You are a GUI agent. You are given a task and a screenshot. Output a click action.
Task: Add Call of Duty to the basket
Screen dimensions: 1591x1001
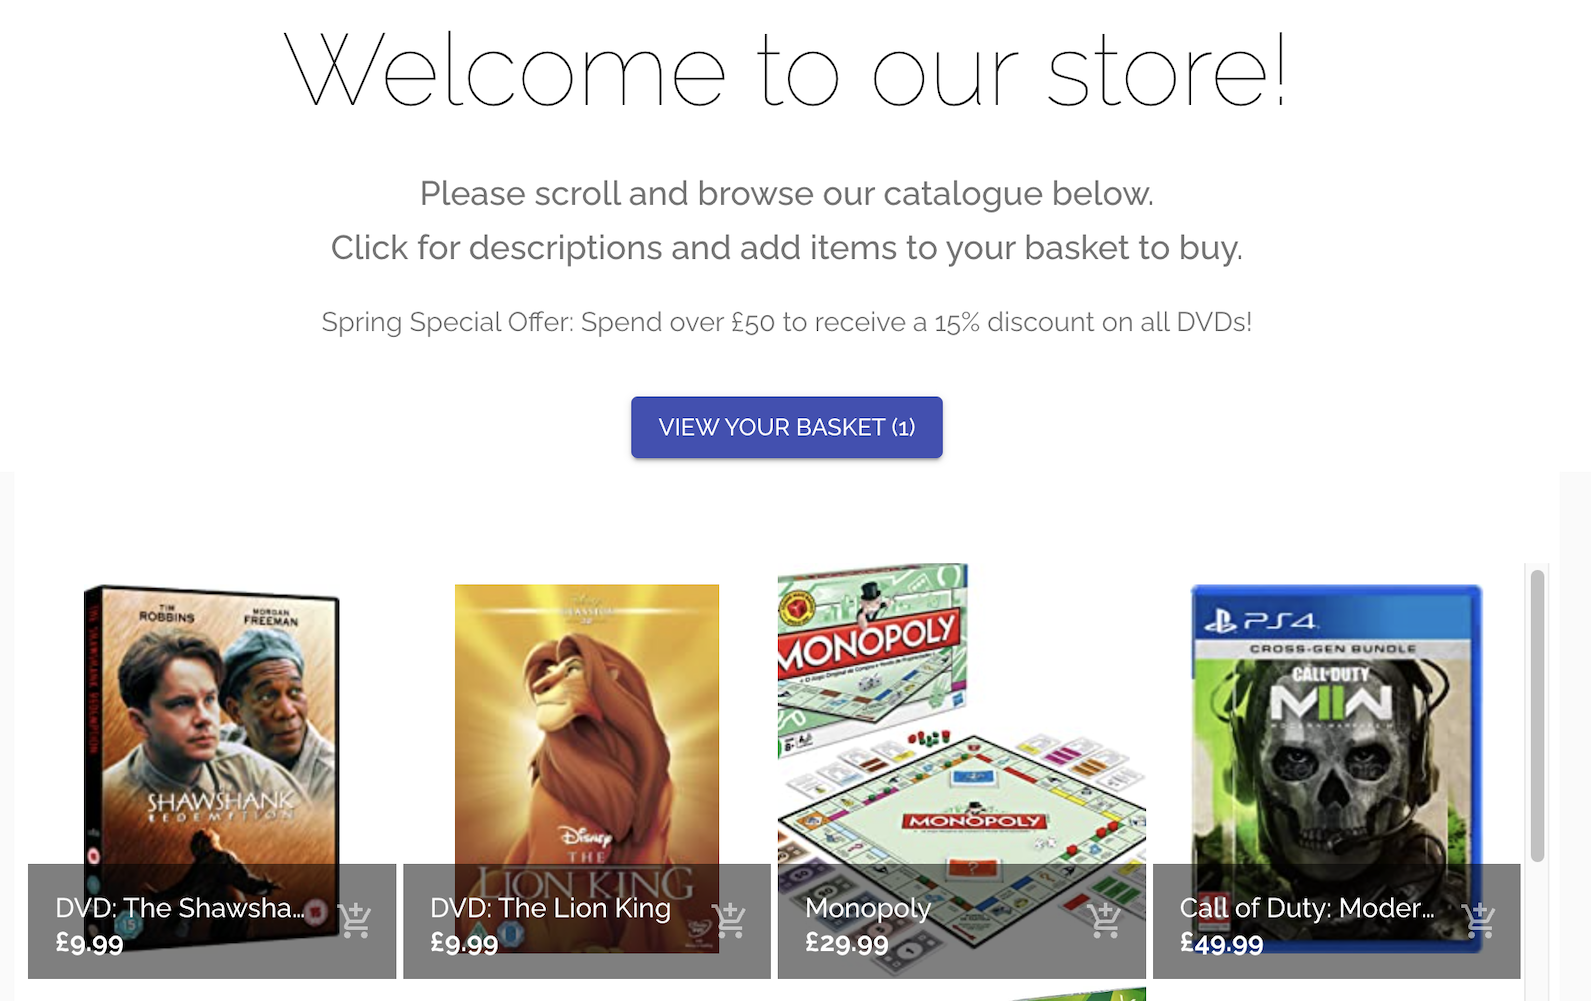coord(1478,920)
